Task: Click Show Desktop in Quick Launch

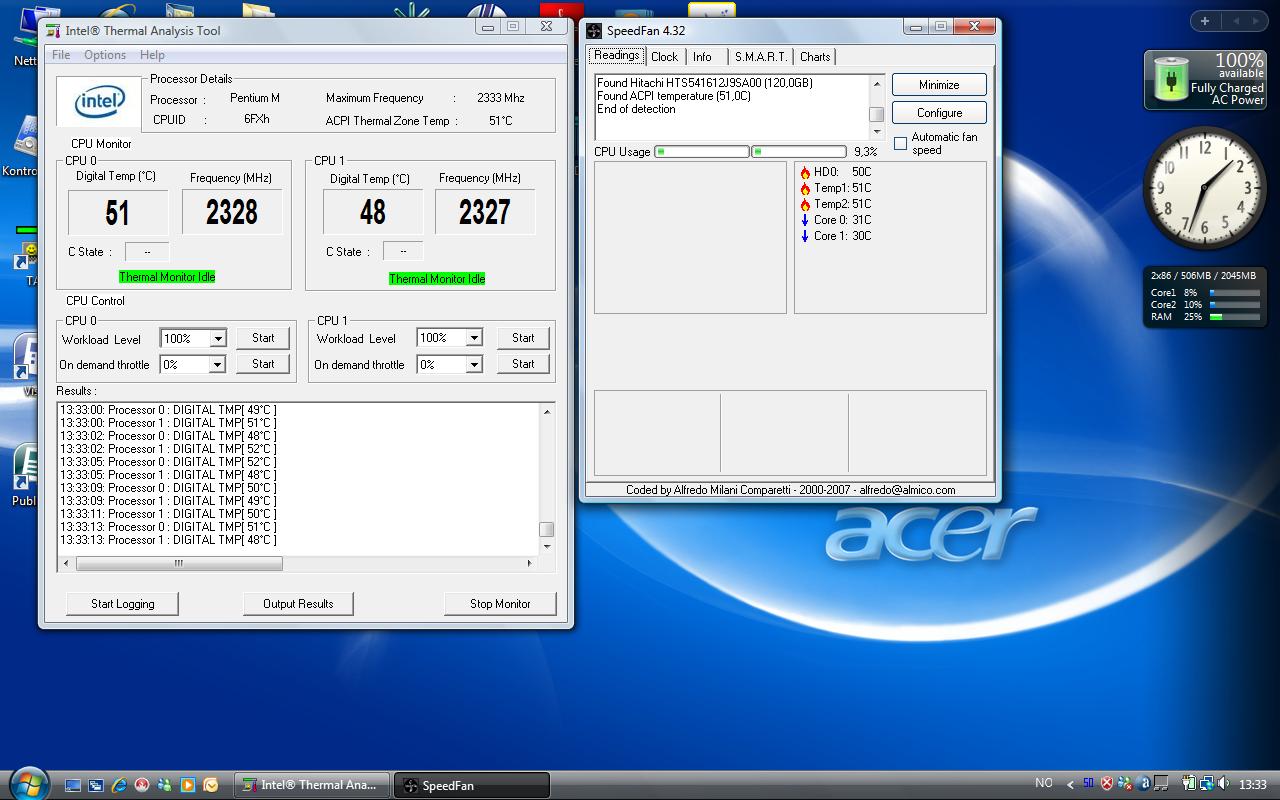Action: pyautogui.click(x=73, y=785)
